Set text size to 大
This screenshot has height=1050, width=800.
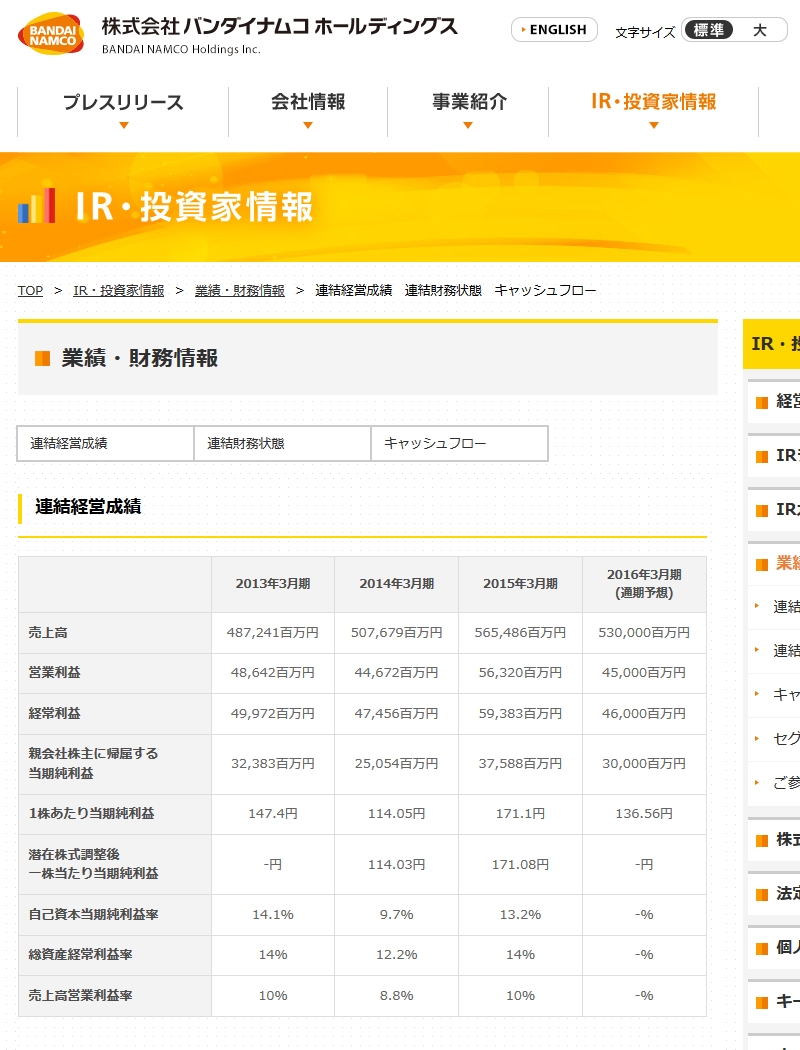(759, 30)
